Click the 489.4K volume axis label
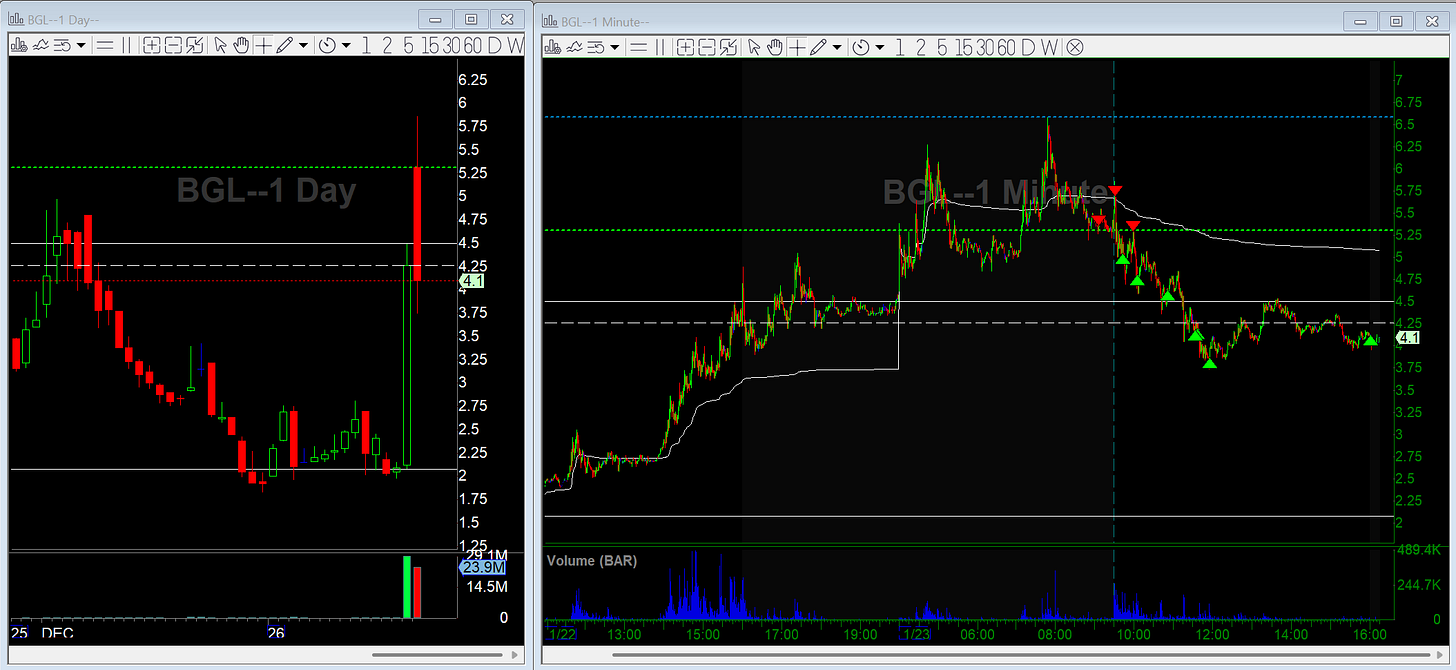This screenshot has width=1456, height=670. (1421, 550)
